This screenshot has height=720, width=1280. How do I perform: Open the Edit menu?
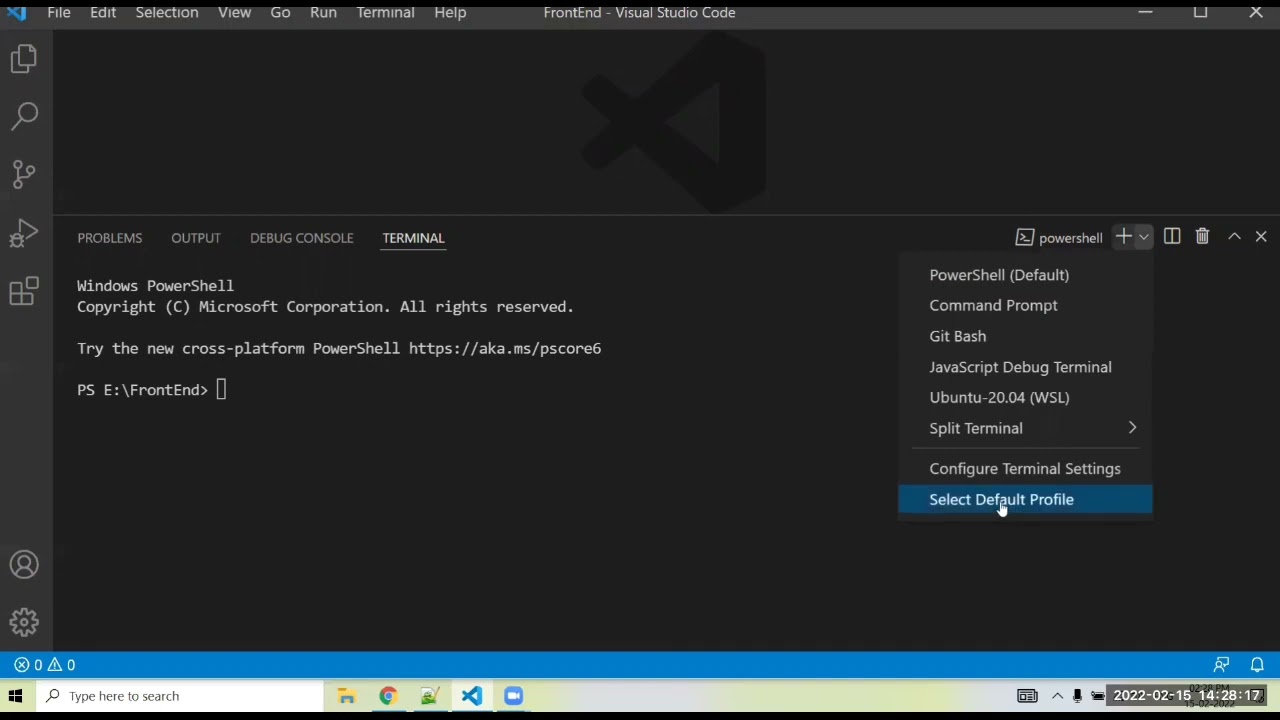(103, 13)
